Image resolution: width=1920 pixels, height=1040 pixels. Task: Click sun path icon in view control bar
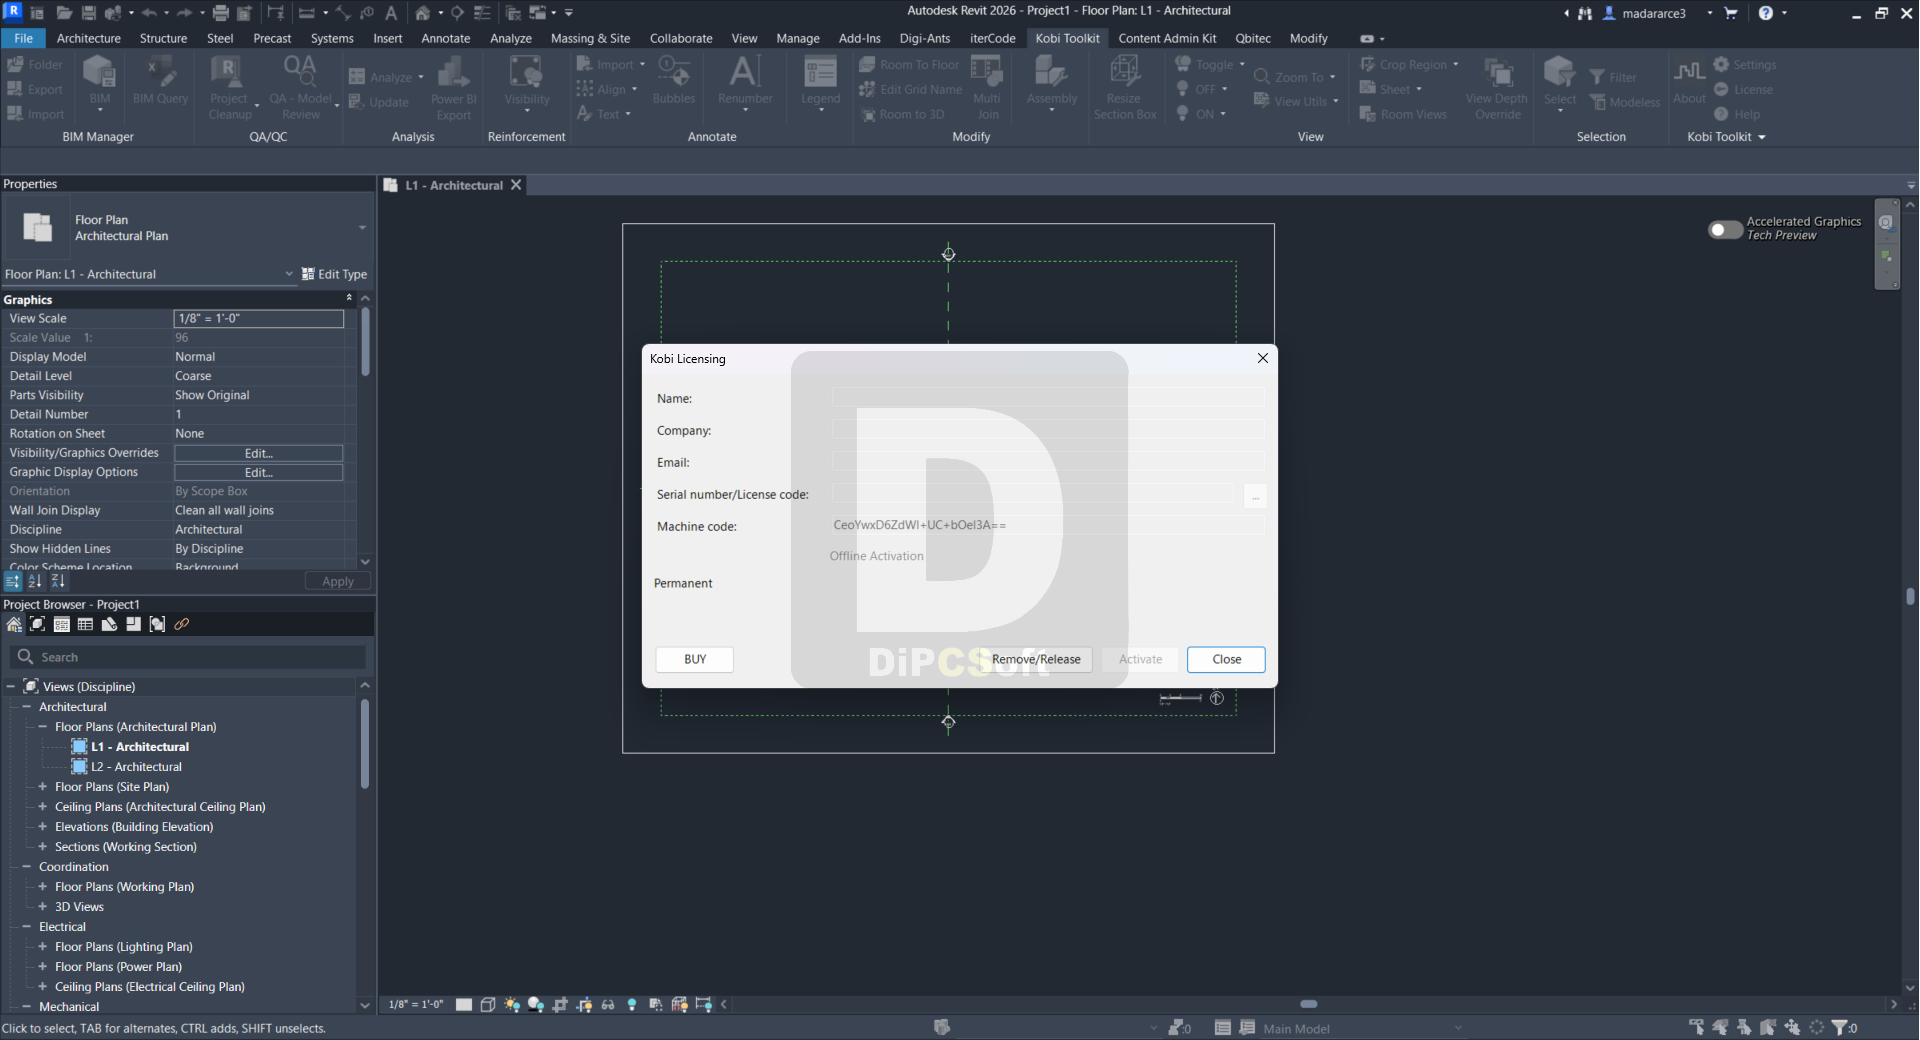point(512,1004)
